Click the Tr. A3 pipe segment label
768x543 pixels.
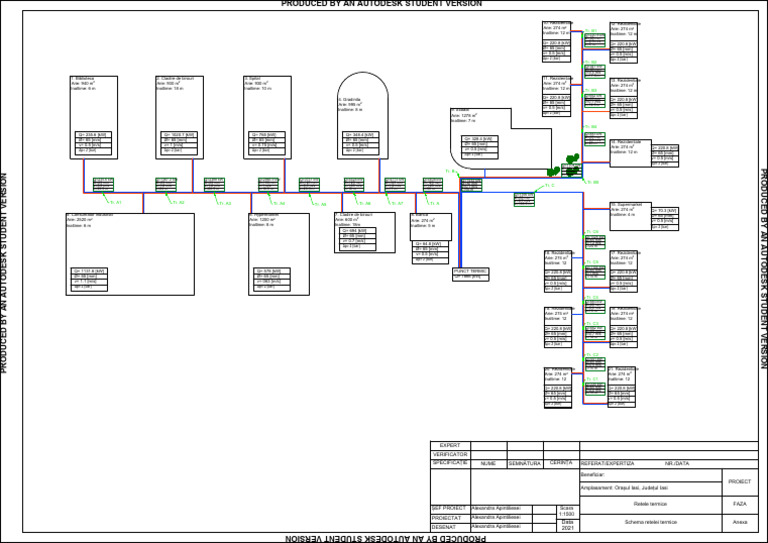tap(224, 203)
